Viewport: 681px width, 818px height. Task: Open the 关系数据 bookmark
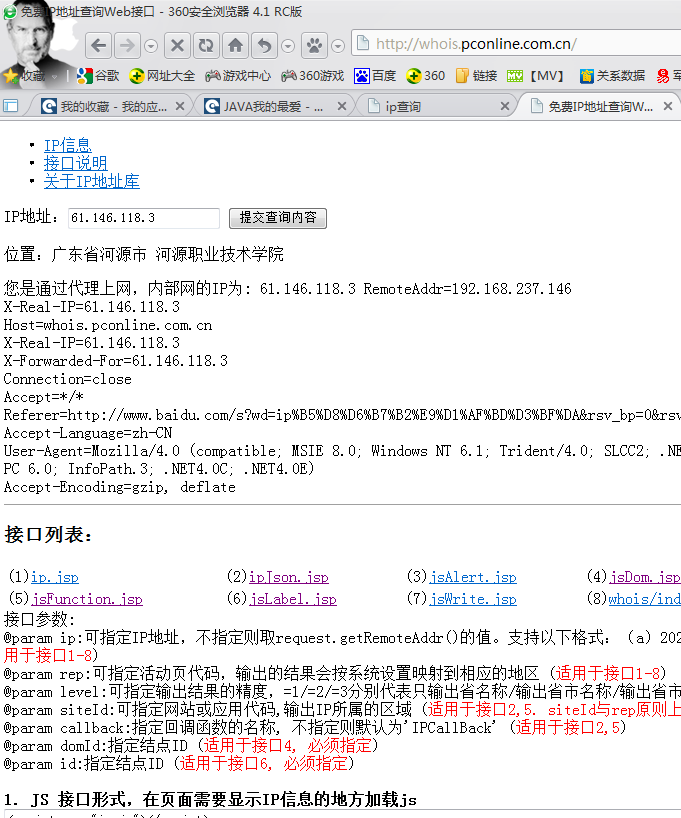(612, 76)
